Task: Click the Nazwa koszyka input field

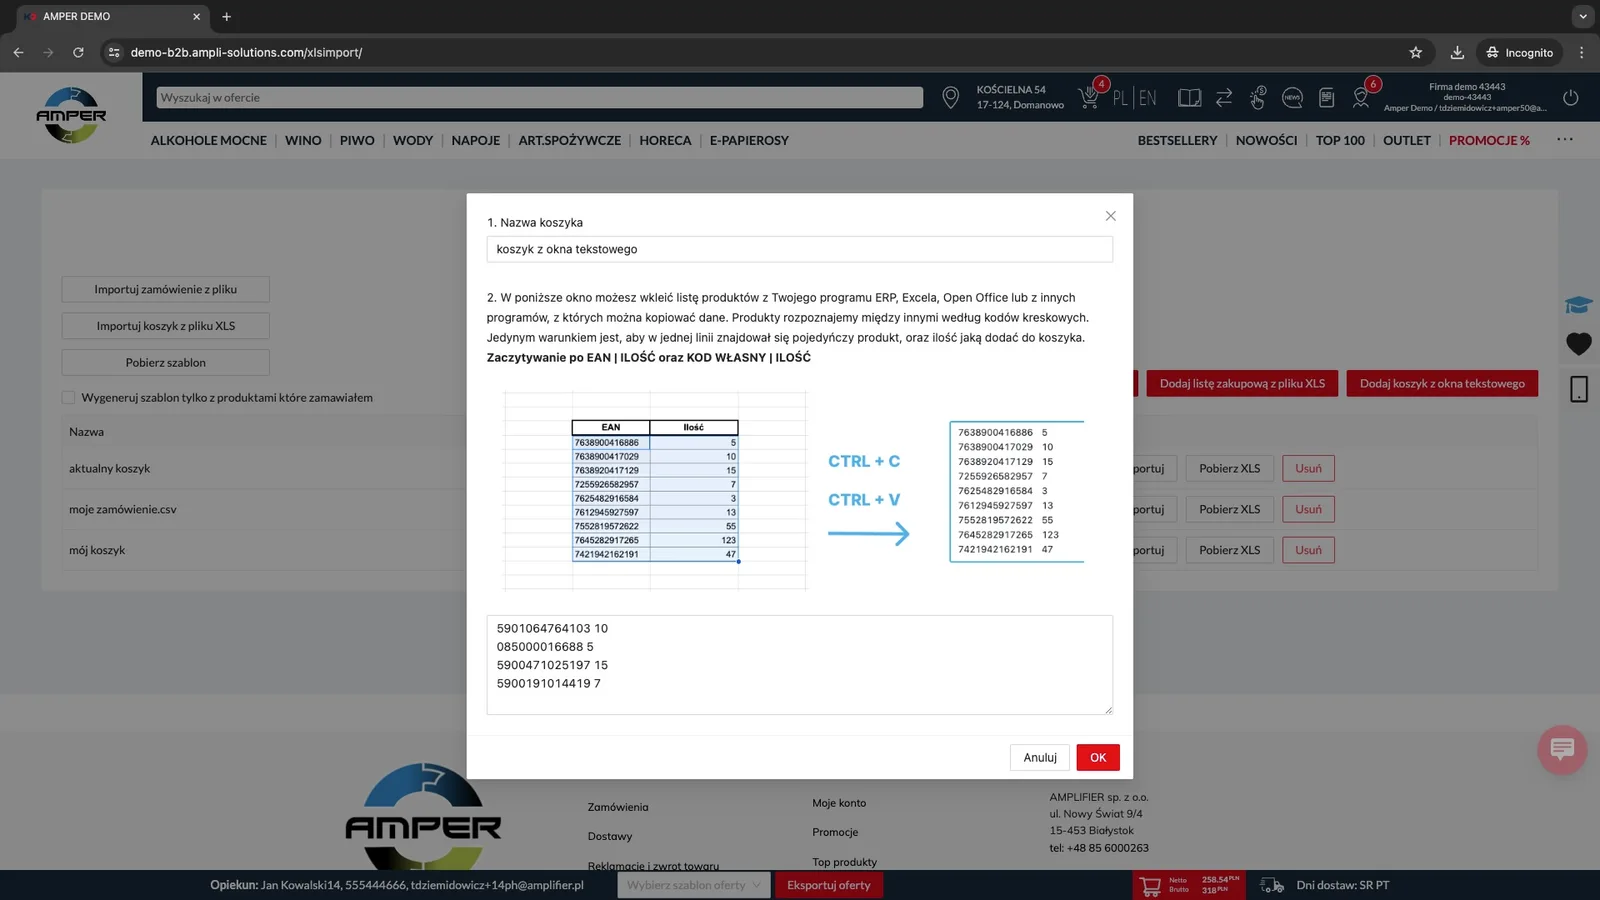Action: 799,249
